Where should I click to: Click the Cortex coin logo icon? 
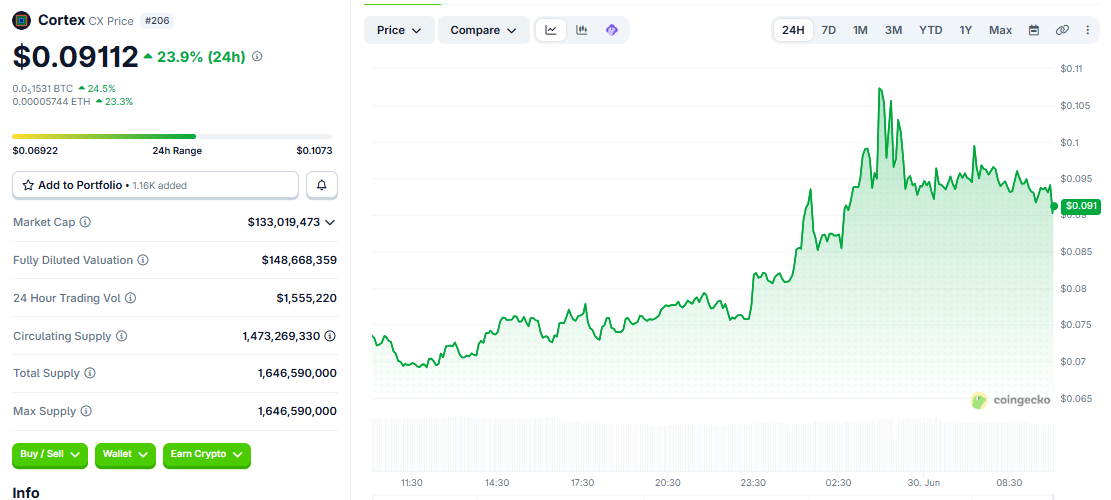(x=22, y=21)
